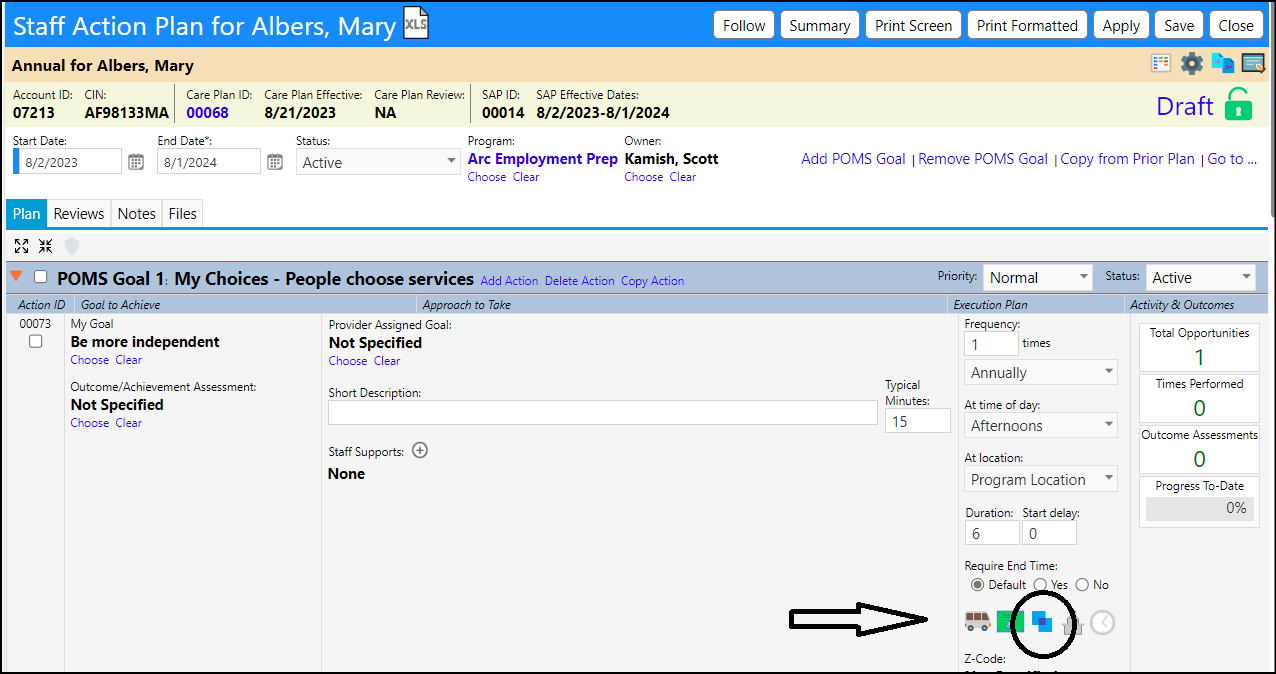Image resolution: width=1276 pixels, height=674 pixels.
Task: Click Copy Action link
Action: 653,281
